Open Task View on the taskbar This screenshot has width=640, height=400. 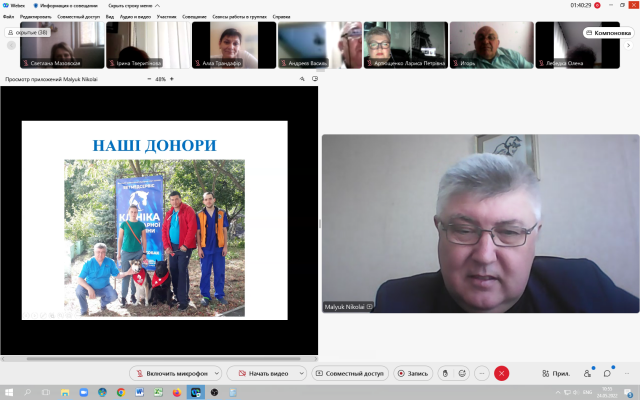[x=46, y=392]
